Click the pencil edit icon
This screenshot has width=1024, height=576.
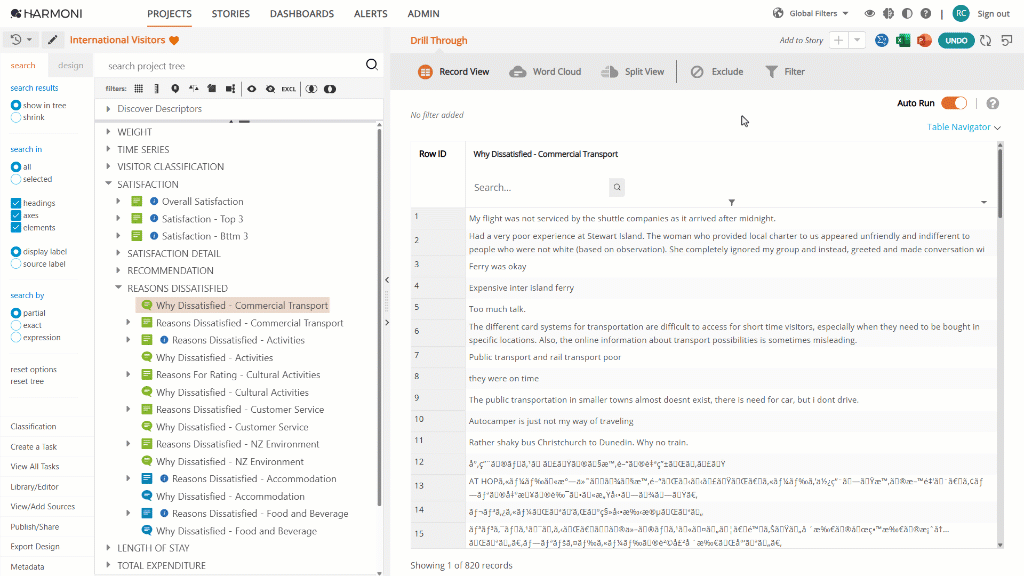tap(53, 40)
